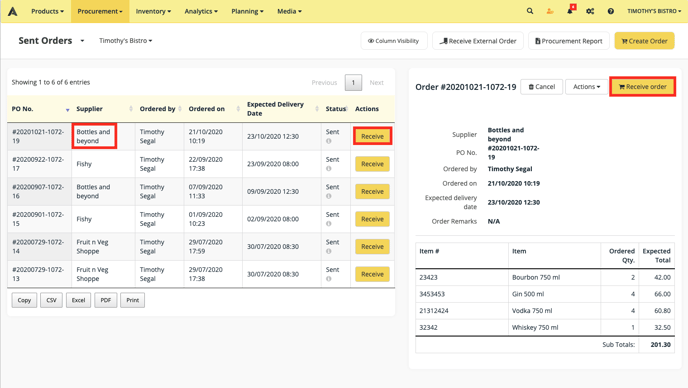
Task: Open the Inventory menu
Action: [153, 11]
